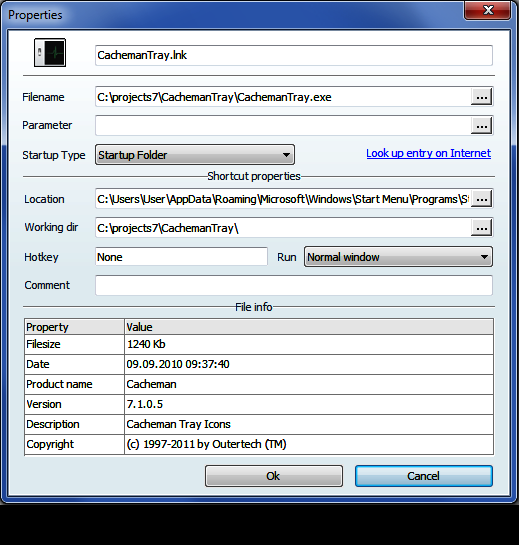Open the Run Normal window dropdown
The height and width of the screenshot is (545, 519).
398,257
